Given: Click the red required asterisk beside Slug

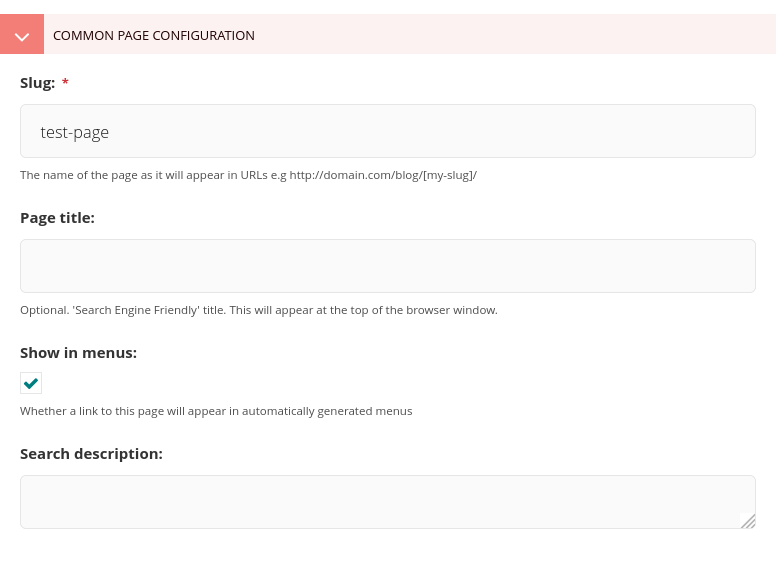Looking at the screenshot, I should click(x=65, y=83).
